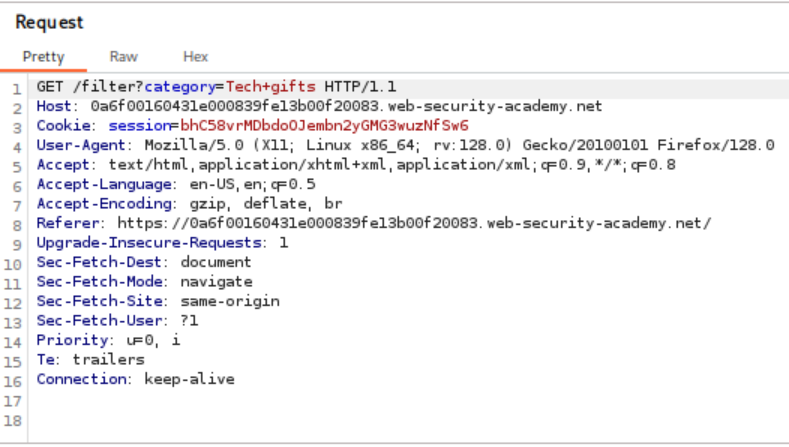
Task: Click line number 18 in the gutter
Action: 17,419
